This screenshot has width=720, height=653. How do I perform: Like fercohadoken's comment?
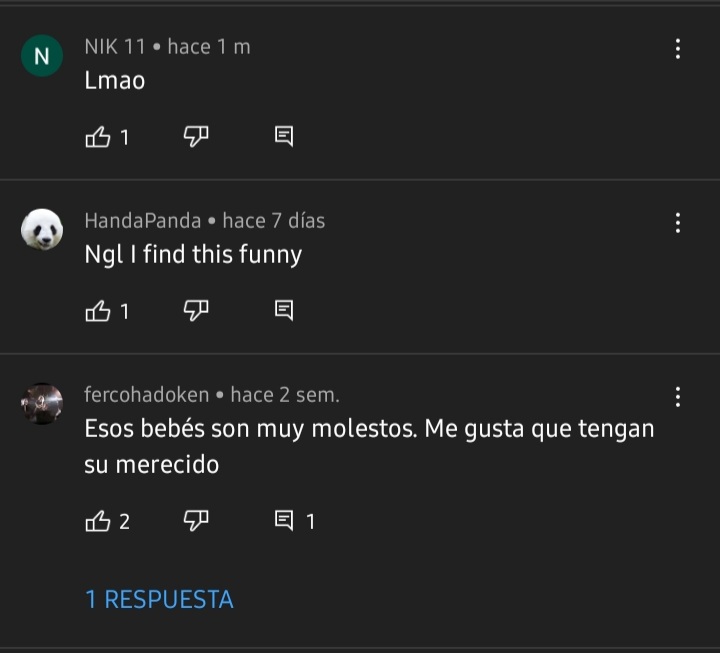click(98, 520)
